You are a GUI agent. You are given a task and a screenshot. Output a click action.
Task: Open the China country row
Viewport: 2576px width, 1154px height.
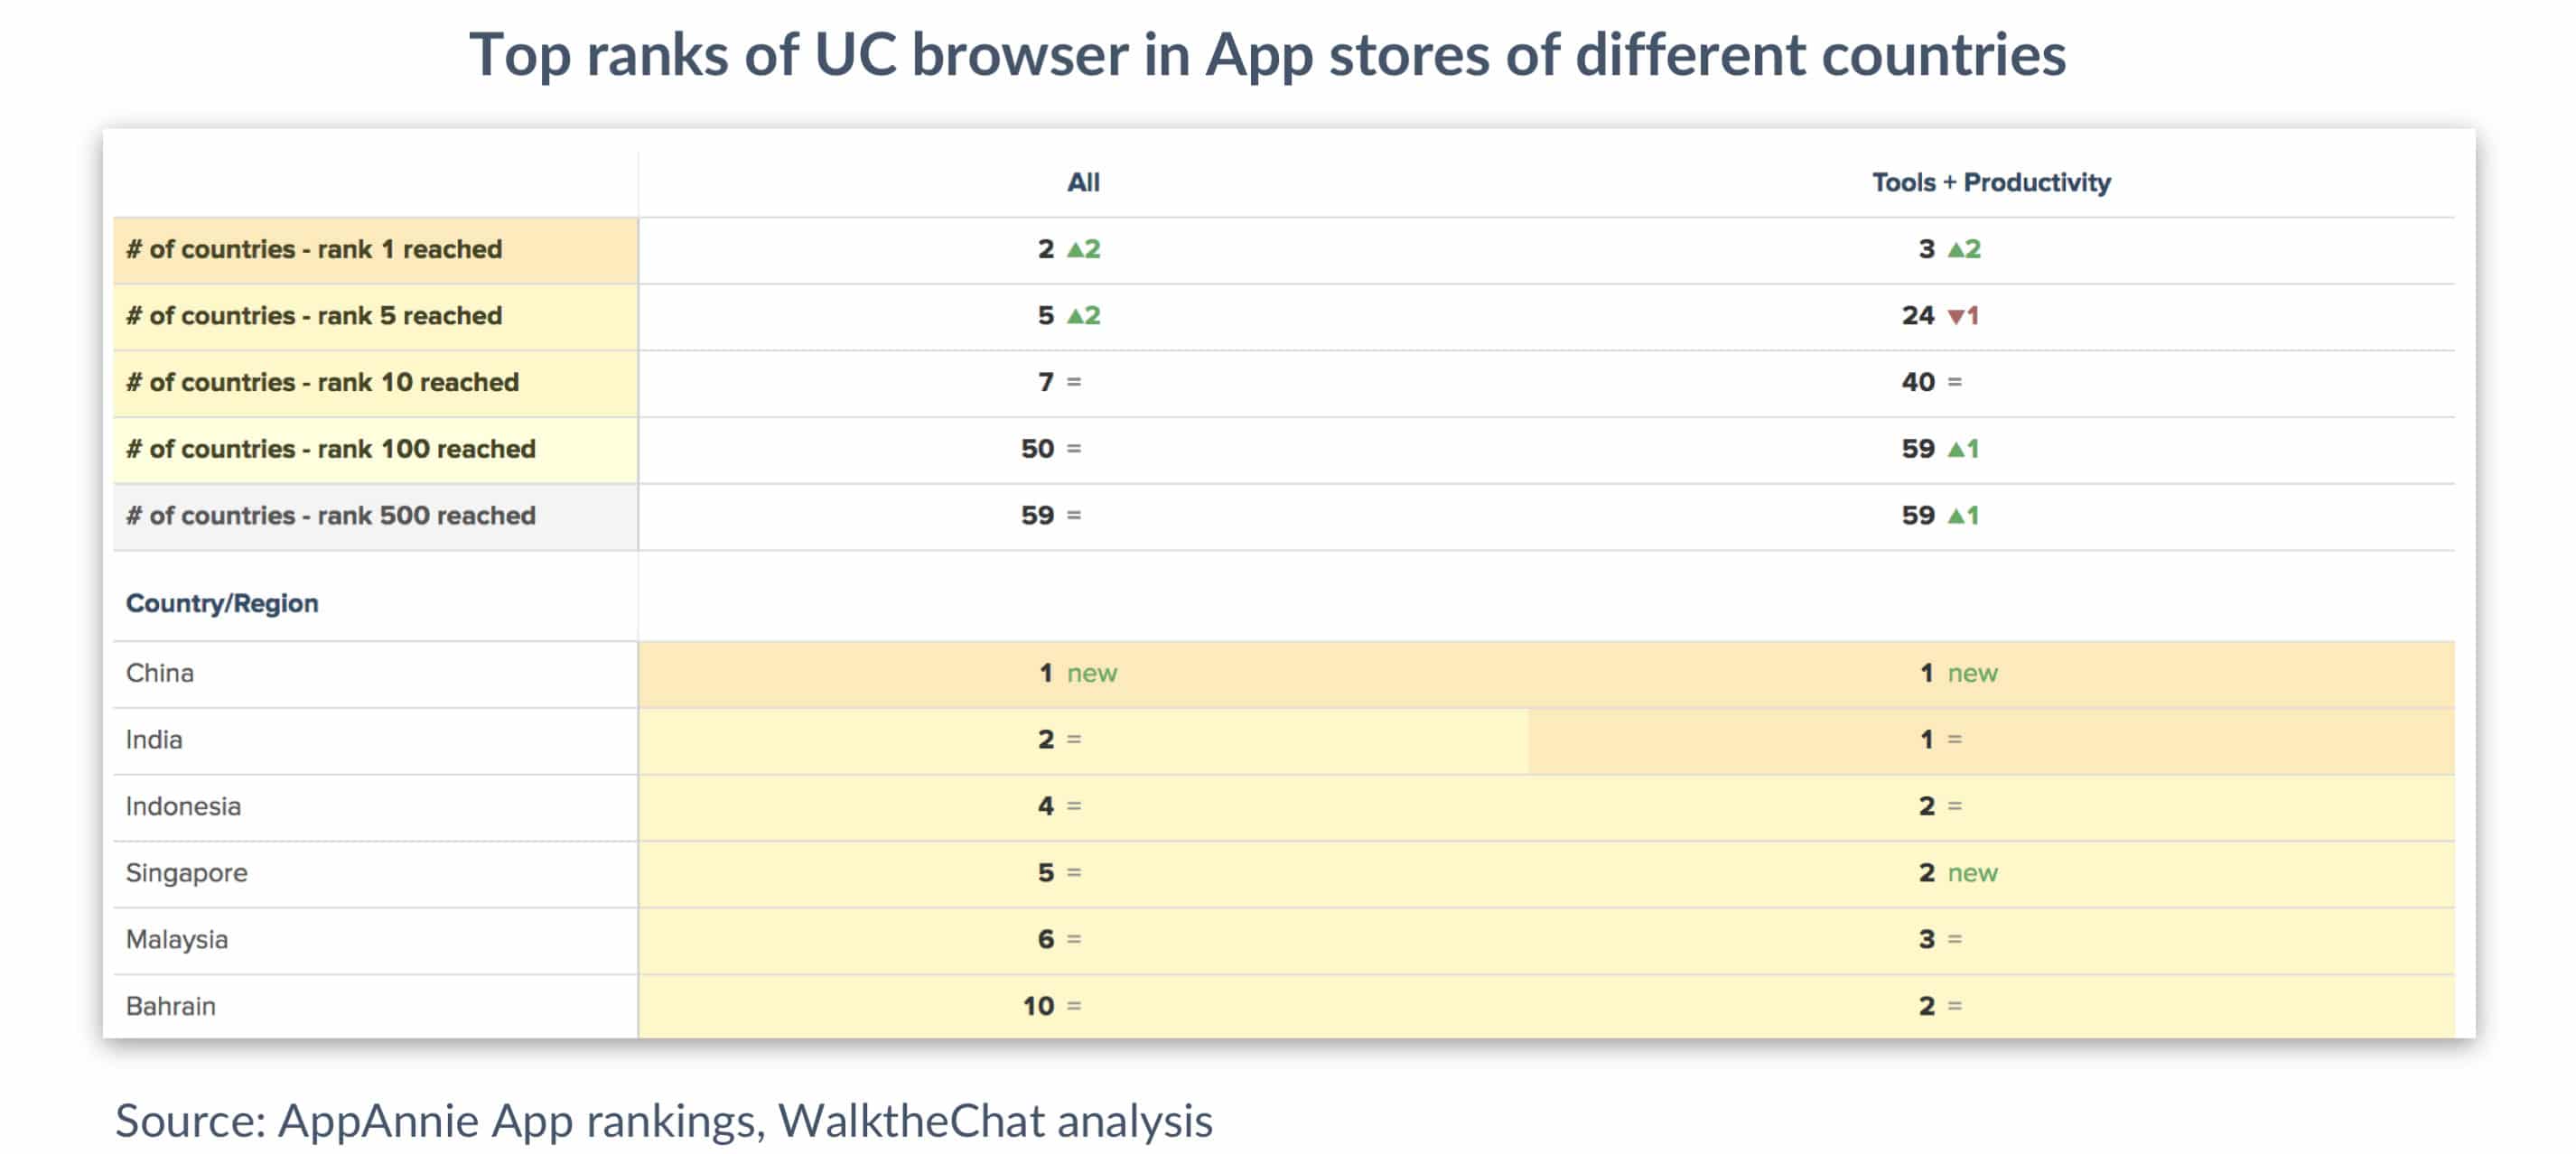[x=1283, y=674]
